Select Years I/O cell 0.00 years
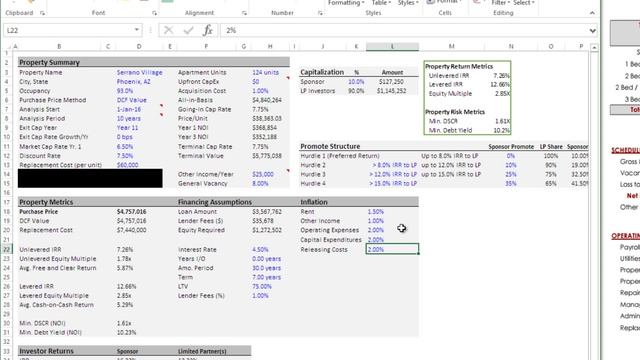640x360 pixels. 267,259
